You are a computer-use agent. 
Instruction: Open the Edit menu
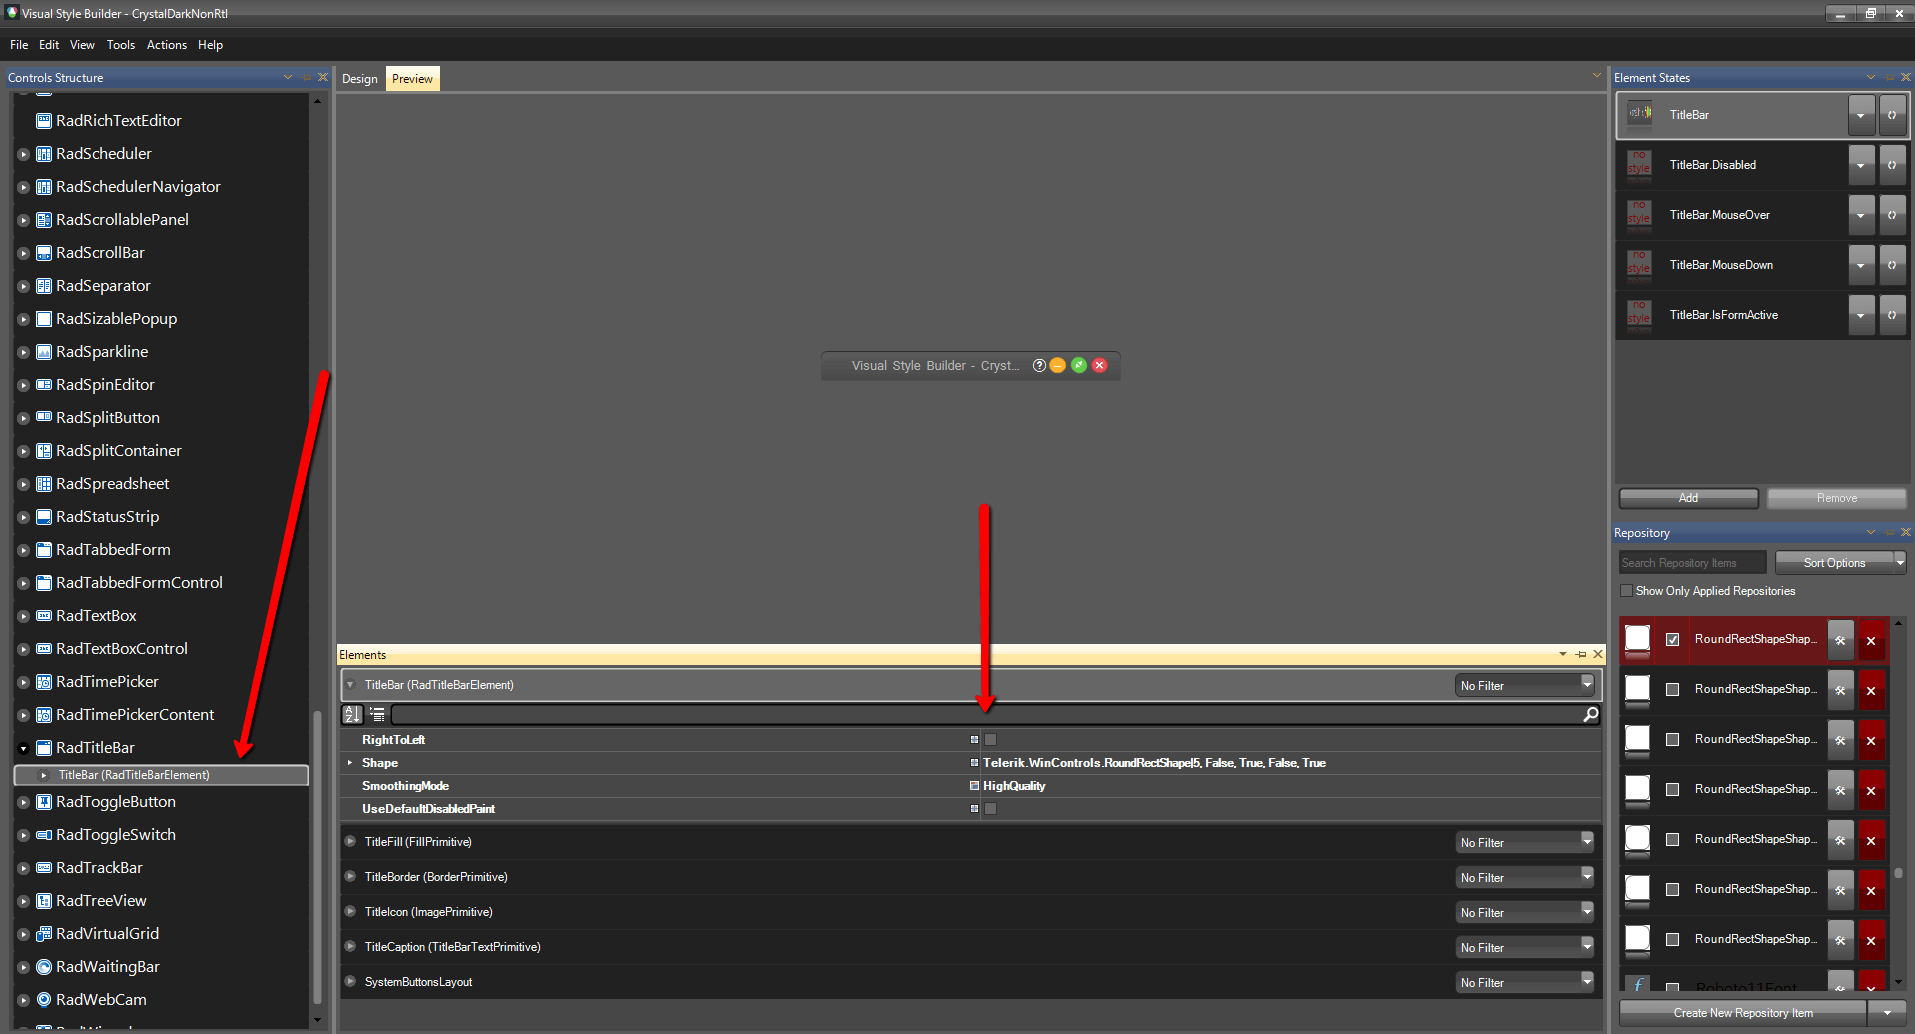pos(49,45)
